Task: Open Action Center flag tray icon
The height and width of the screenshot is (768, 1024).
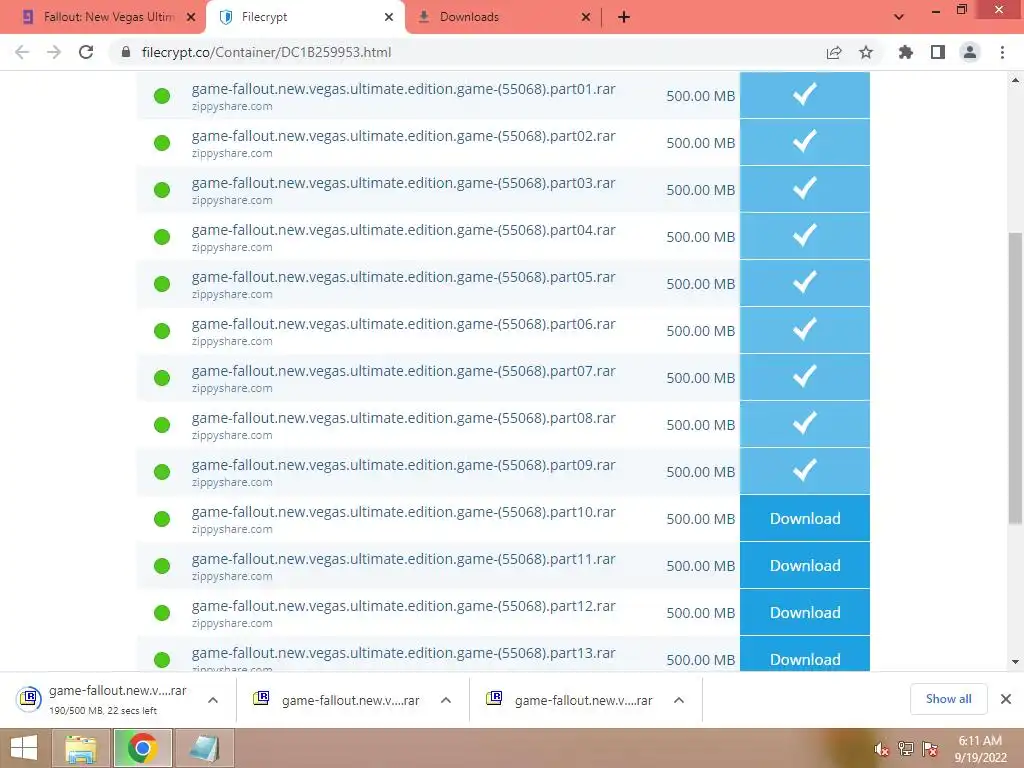Action: 930,749
